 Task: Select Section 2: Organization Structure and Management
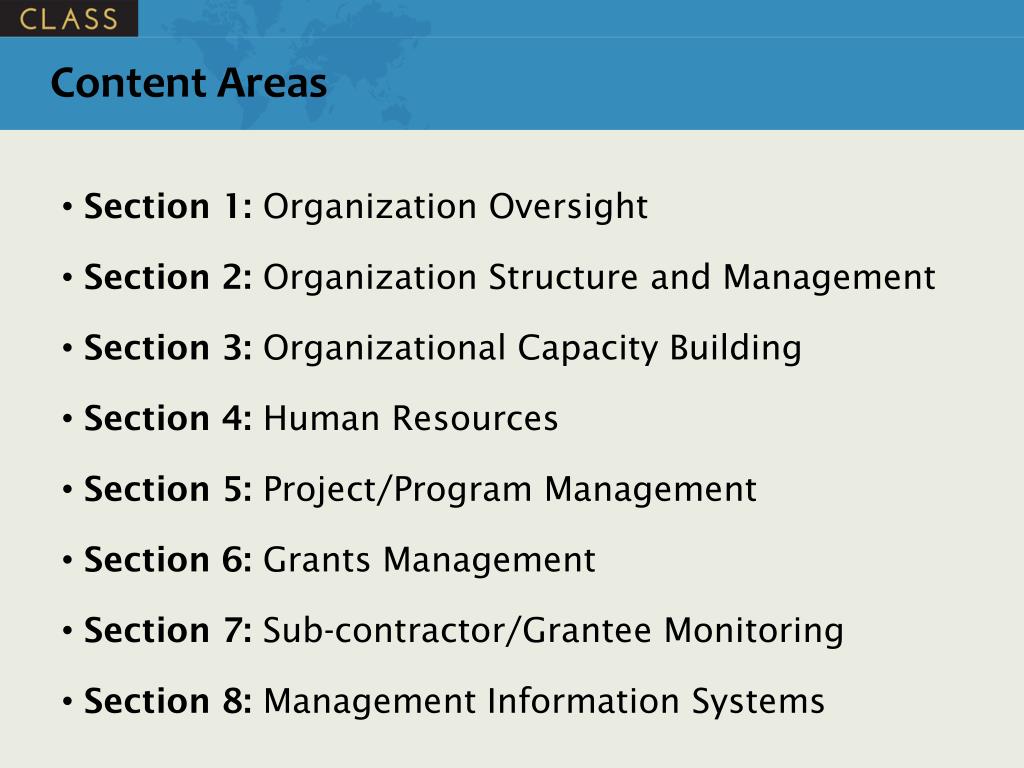coord(510,278)
